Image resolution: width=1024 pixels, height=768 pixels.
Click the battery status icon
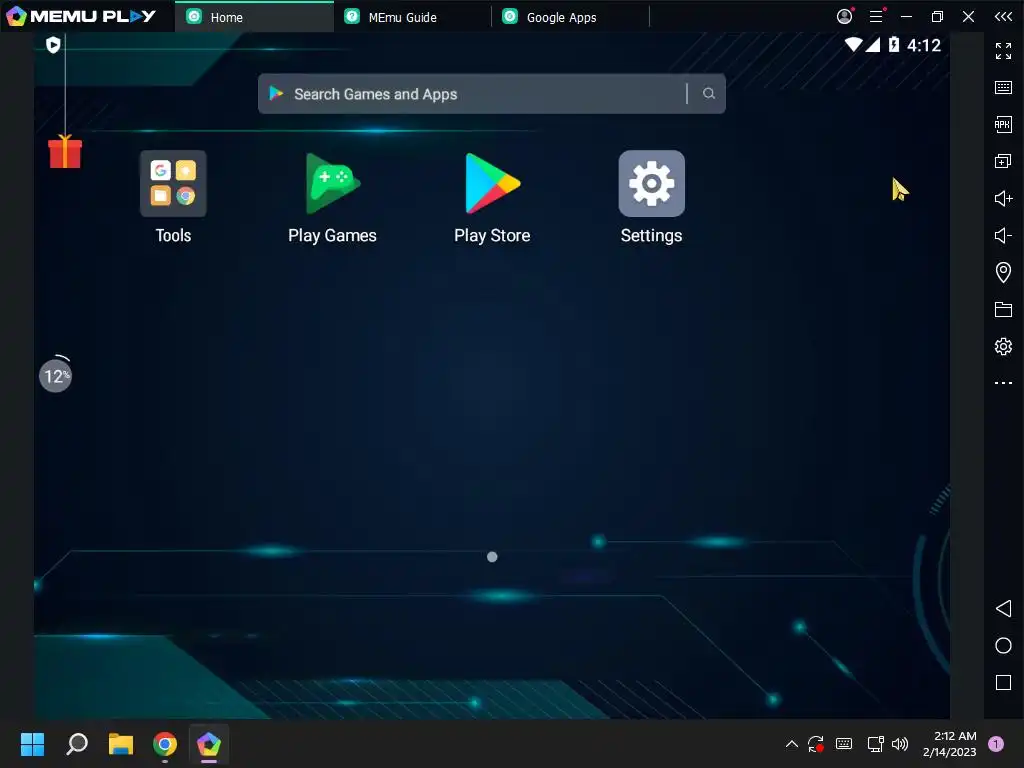pyautogui.click(x=894, y=44)
